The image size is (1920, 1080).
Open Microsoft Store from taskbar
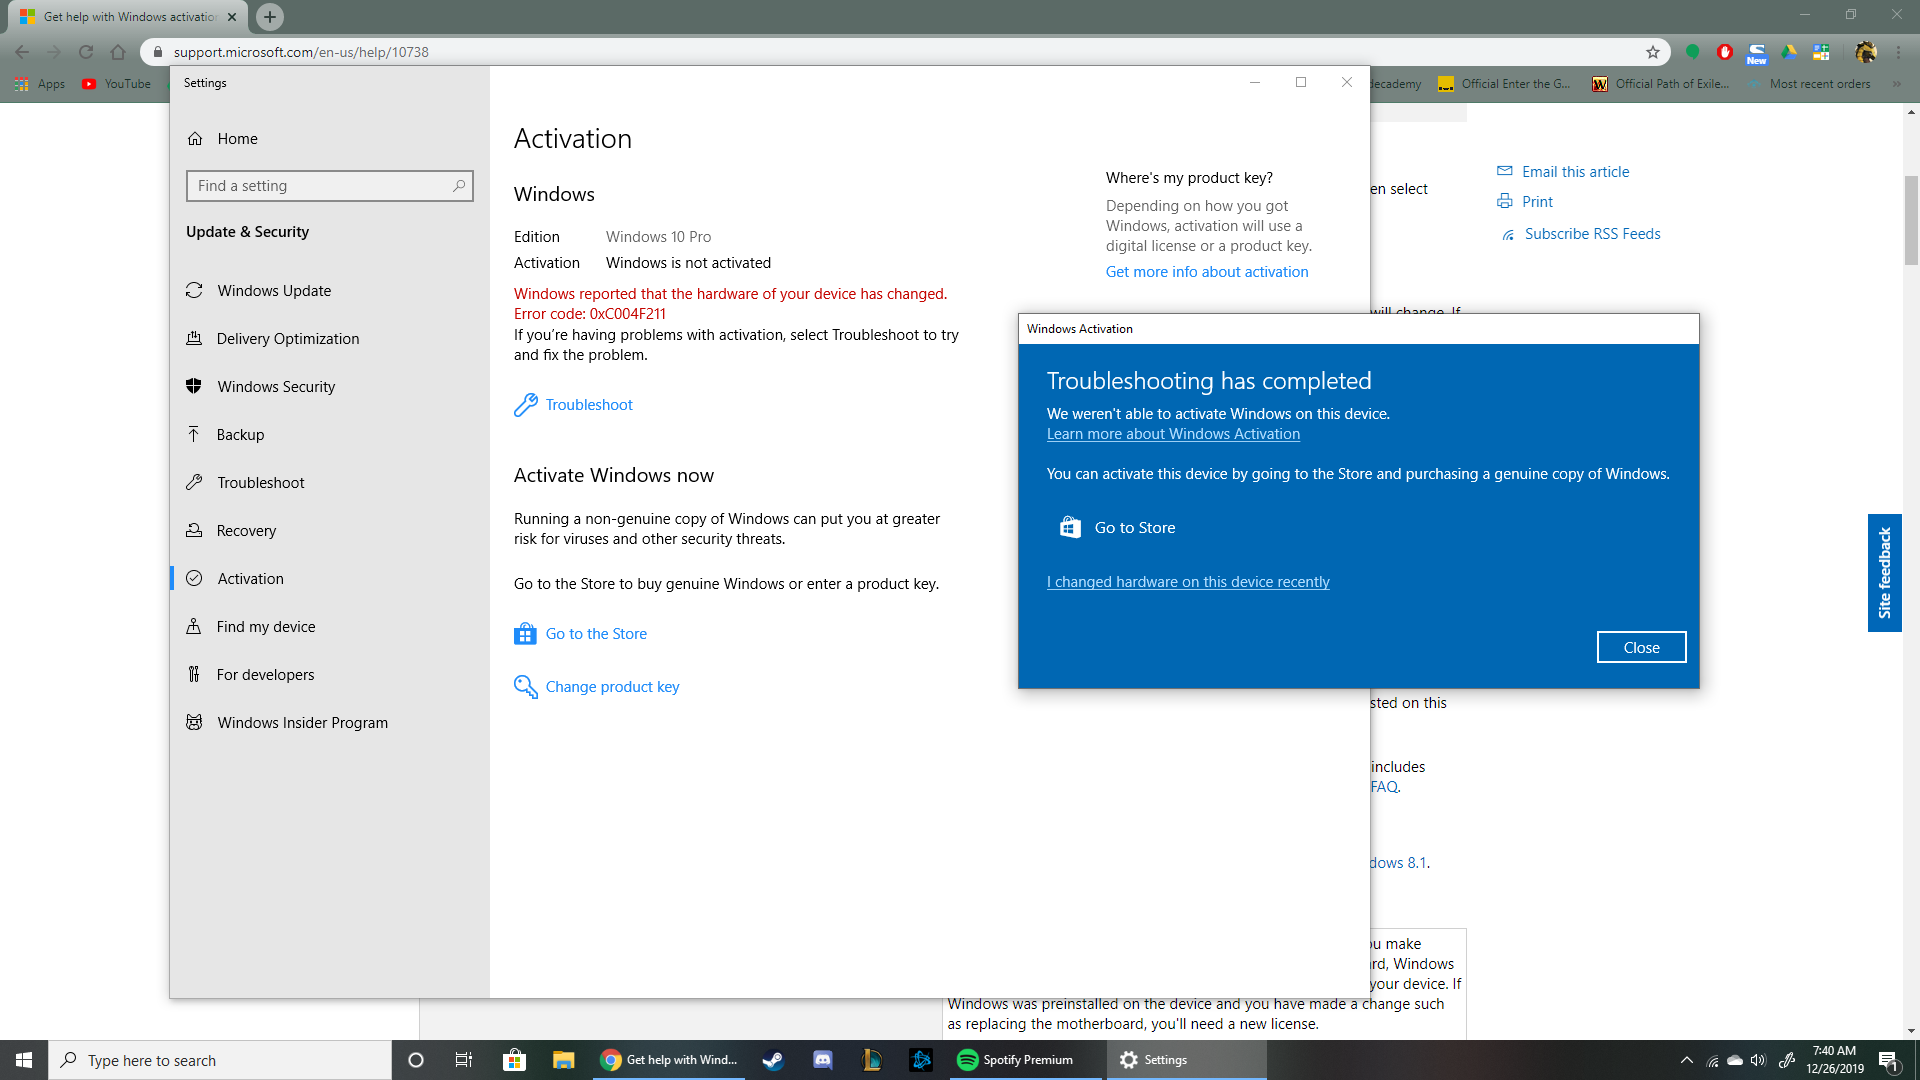[x=514, y=1060]
